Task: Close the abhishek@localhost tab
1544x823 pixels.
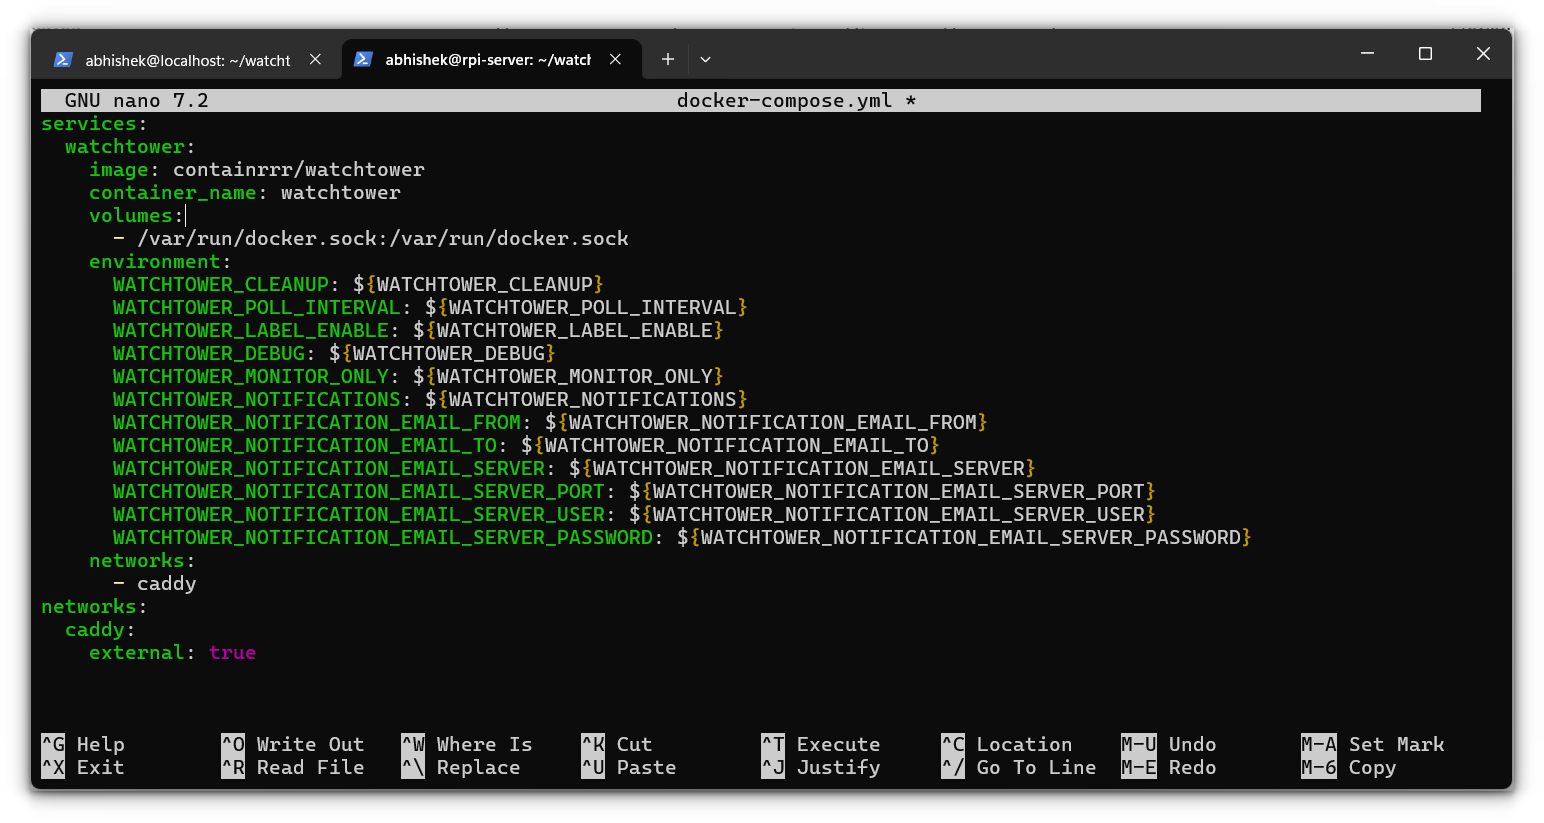Action: point(315,59)
